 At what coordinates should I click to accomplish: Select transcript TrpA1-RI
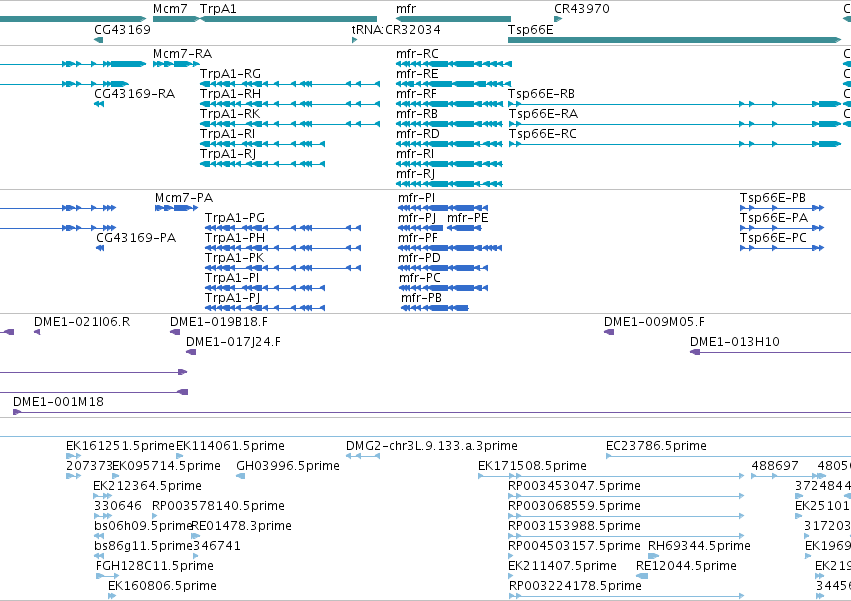pyautogui.click(x=262, y=144)
